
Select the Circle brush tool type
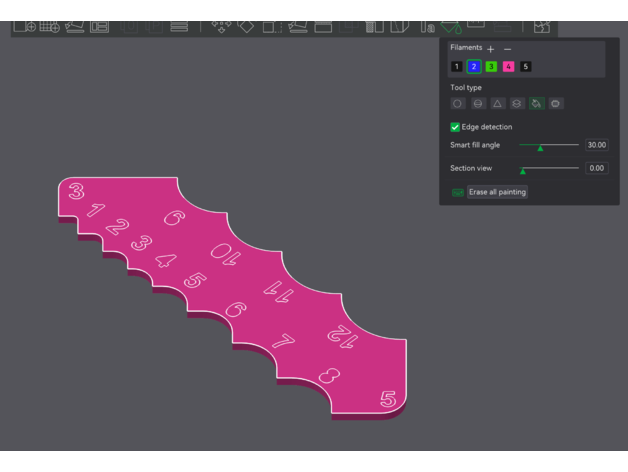[457, 103]
